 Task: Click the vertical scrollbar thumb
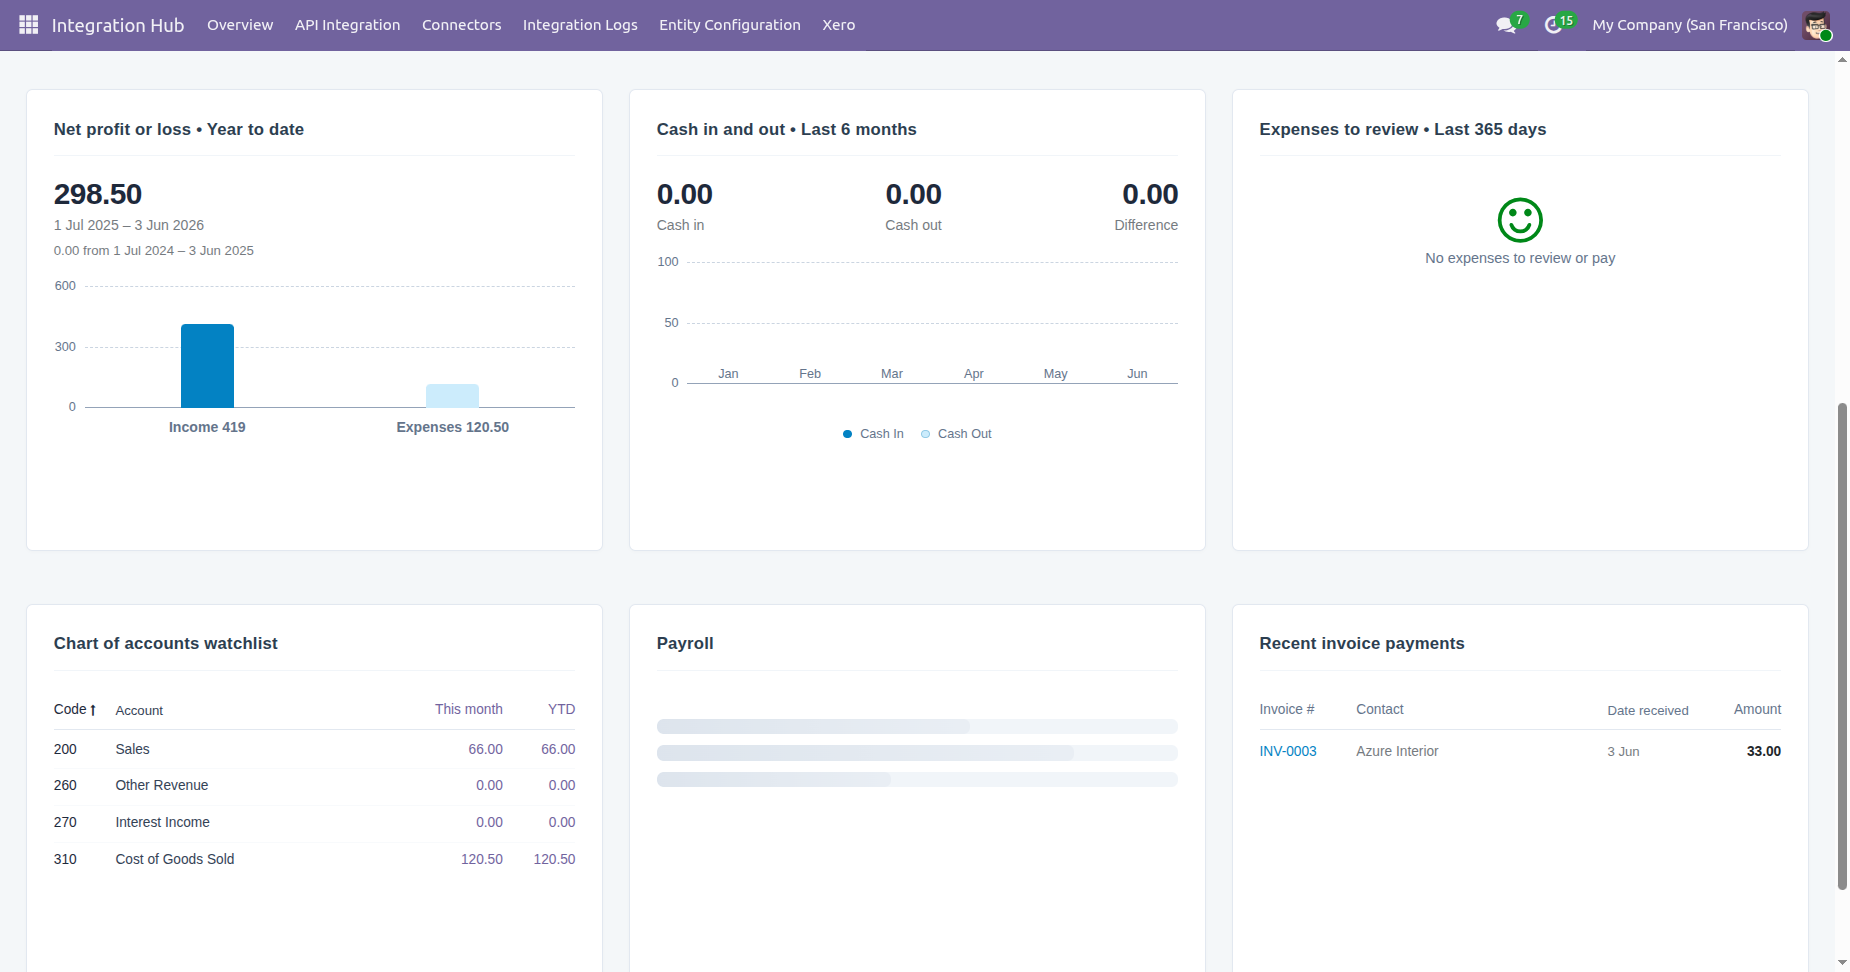[1842, 645]
